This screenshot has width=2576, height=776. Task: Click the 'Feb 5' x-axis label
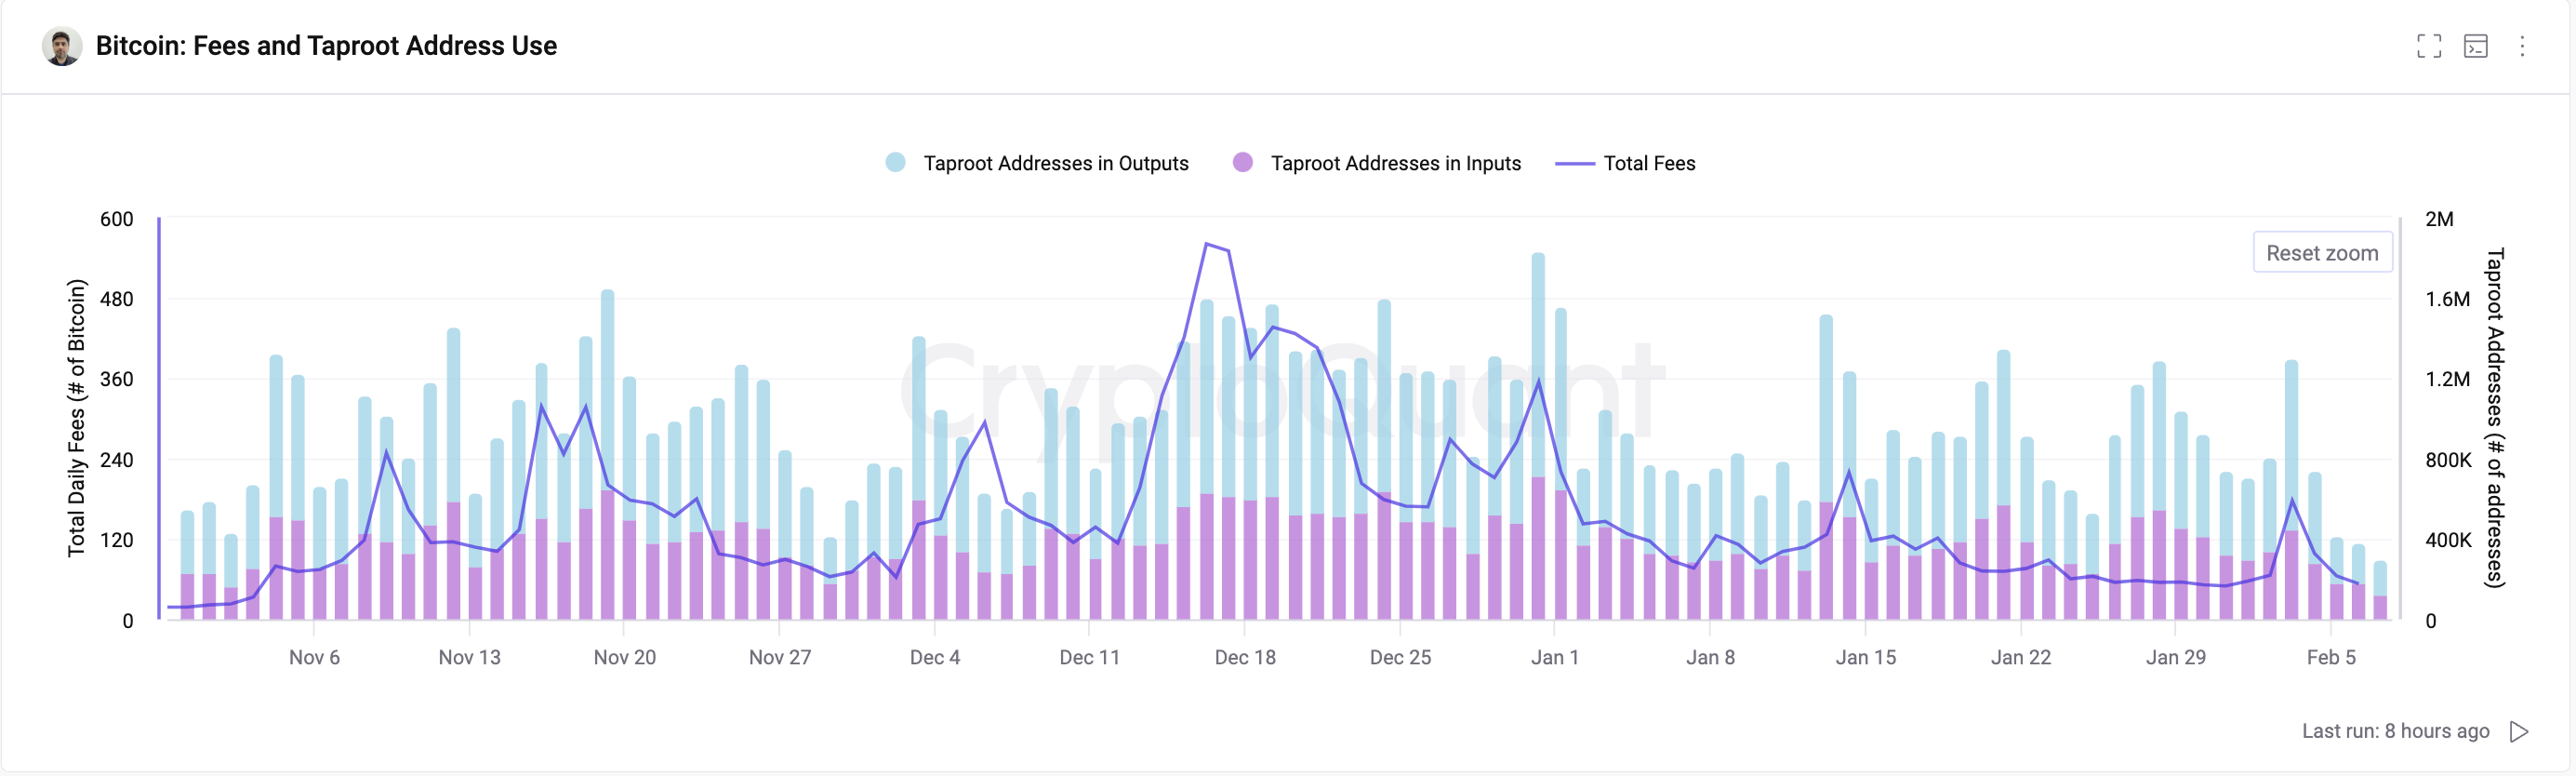(2331, 657)
